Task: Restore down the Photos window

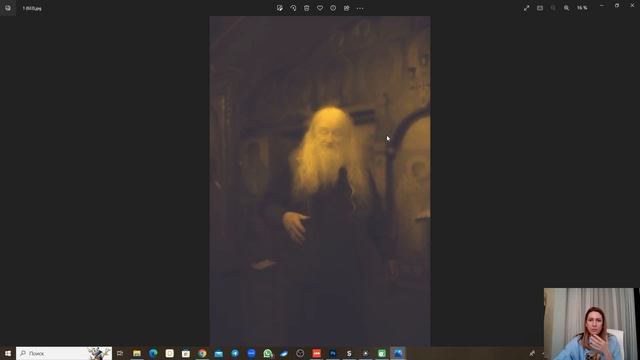Action: coord(617,6)
